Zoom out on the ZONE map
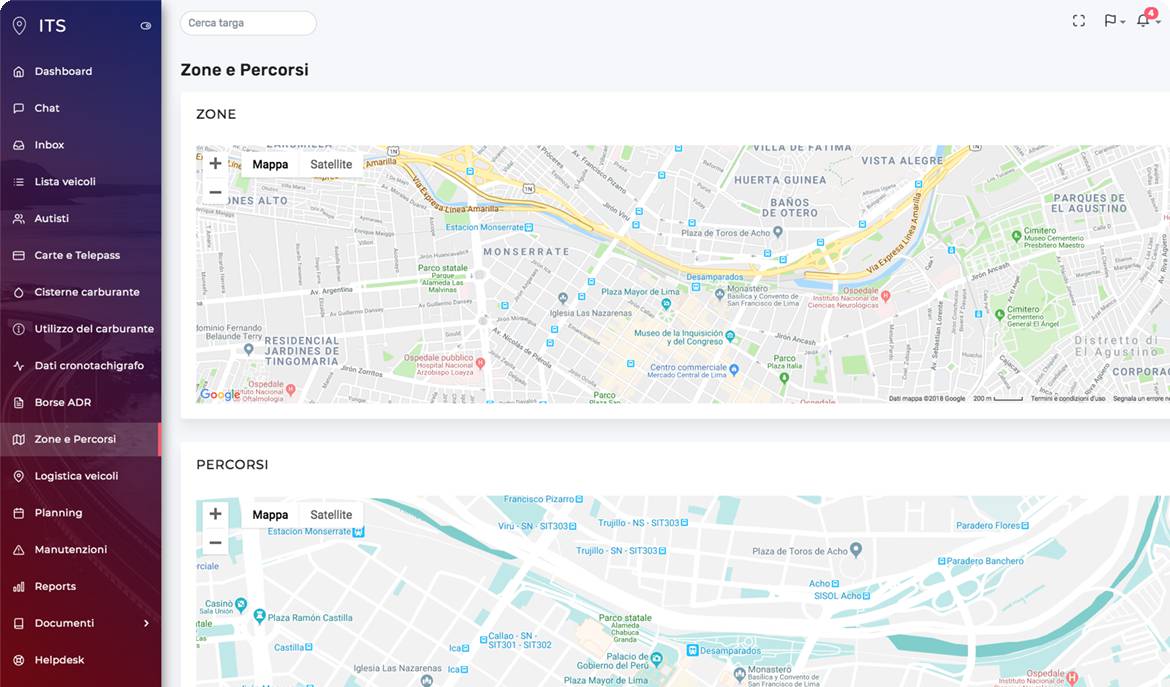This screenshot has height=687, width=1170. 216,192
